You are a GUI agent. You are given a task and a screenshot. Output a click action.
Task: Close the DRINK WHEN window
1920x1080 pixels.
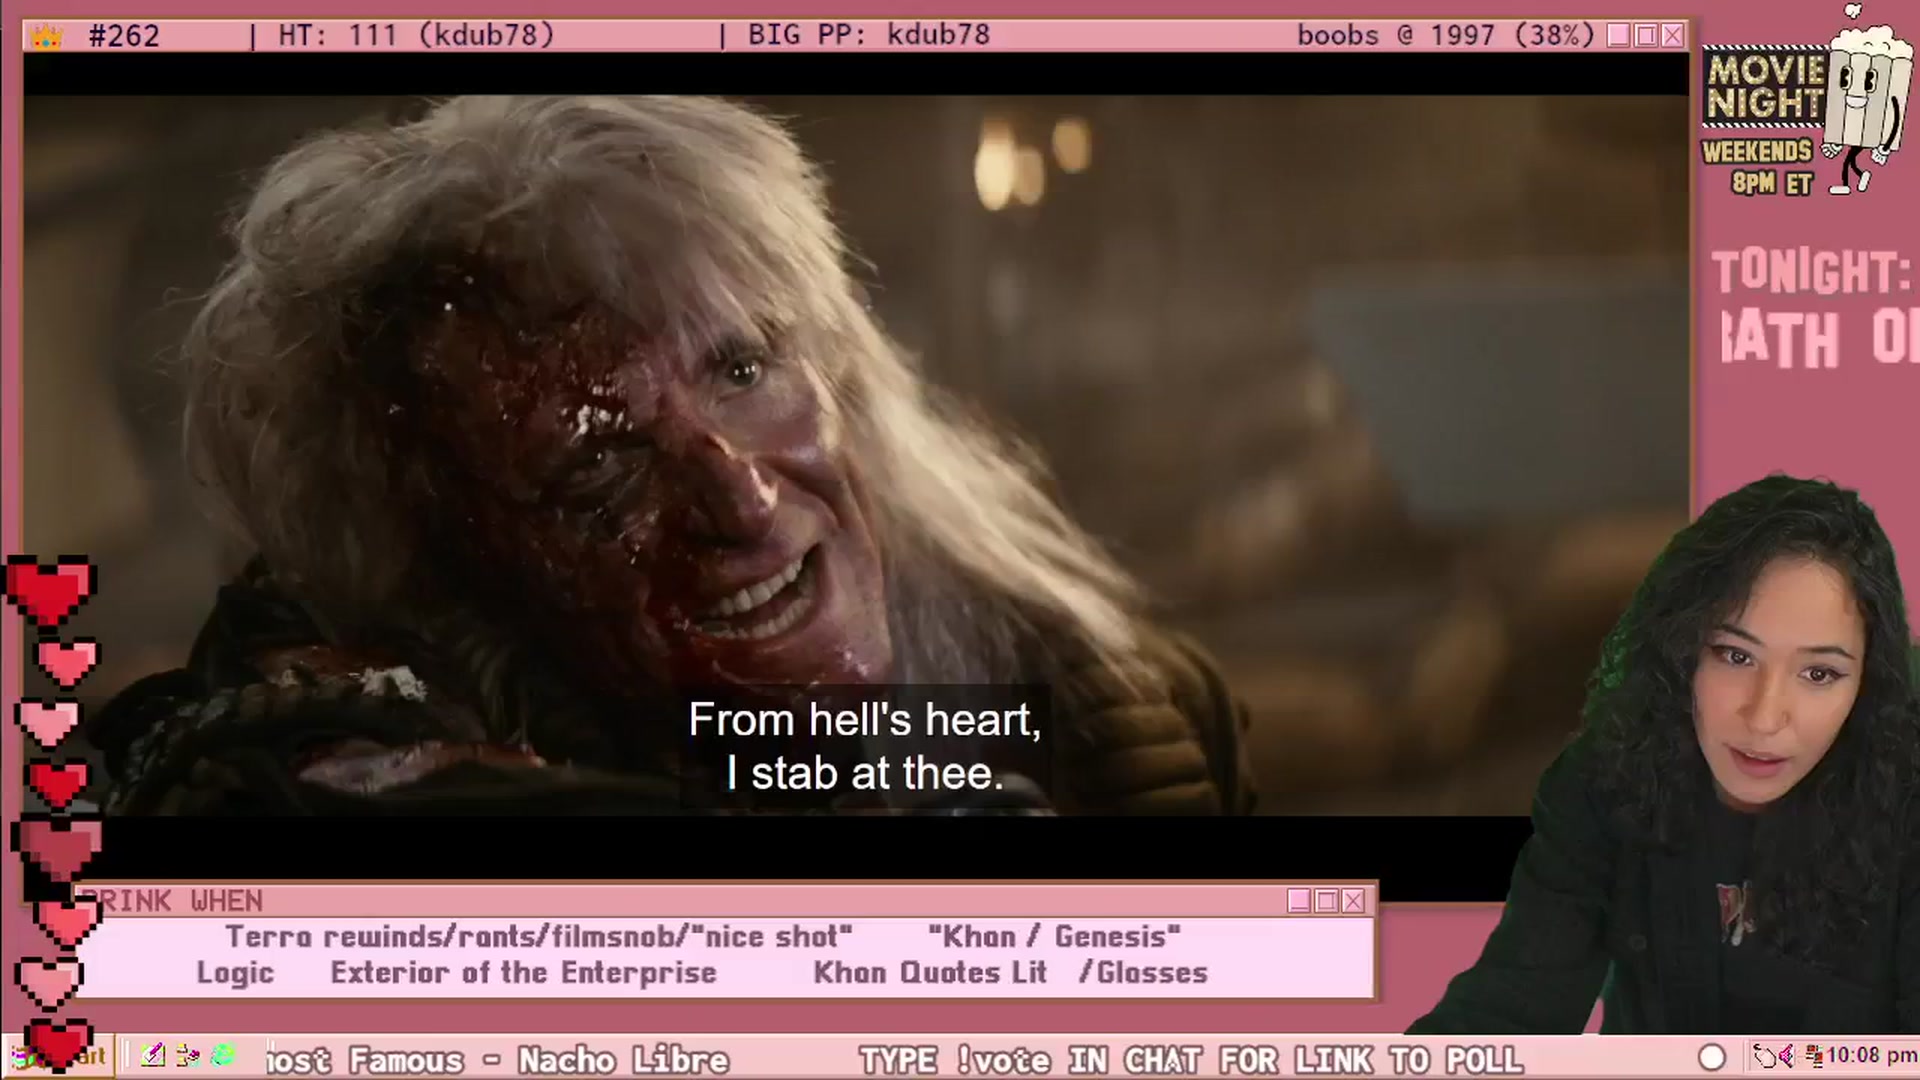point(1353,901)
